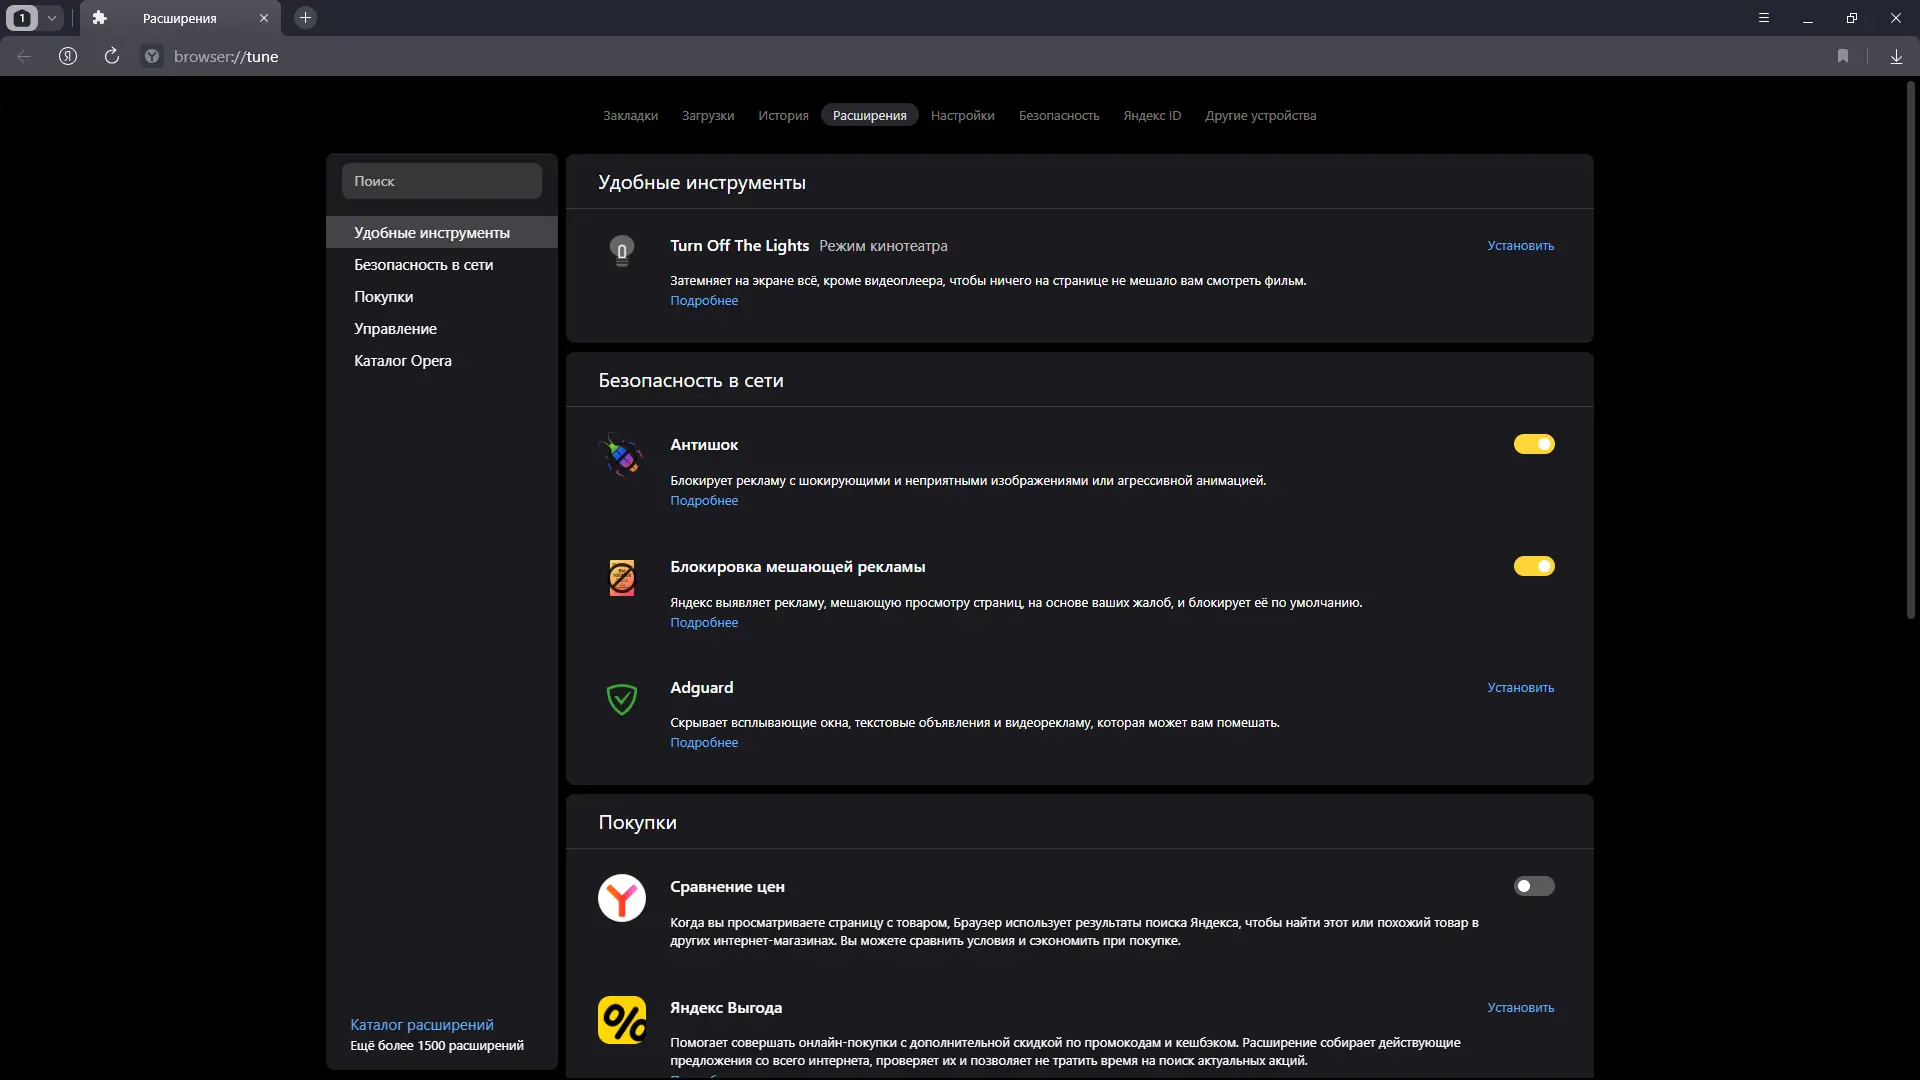Enable the Сравнение цен toggle
The height and width of the screenshot is (1080, 1920).
(1533, 886)
